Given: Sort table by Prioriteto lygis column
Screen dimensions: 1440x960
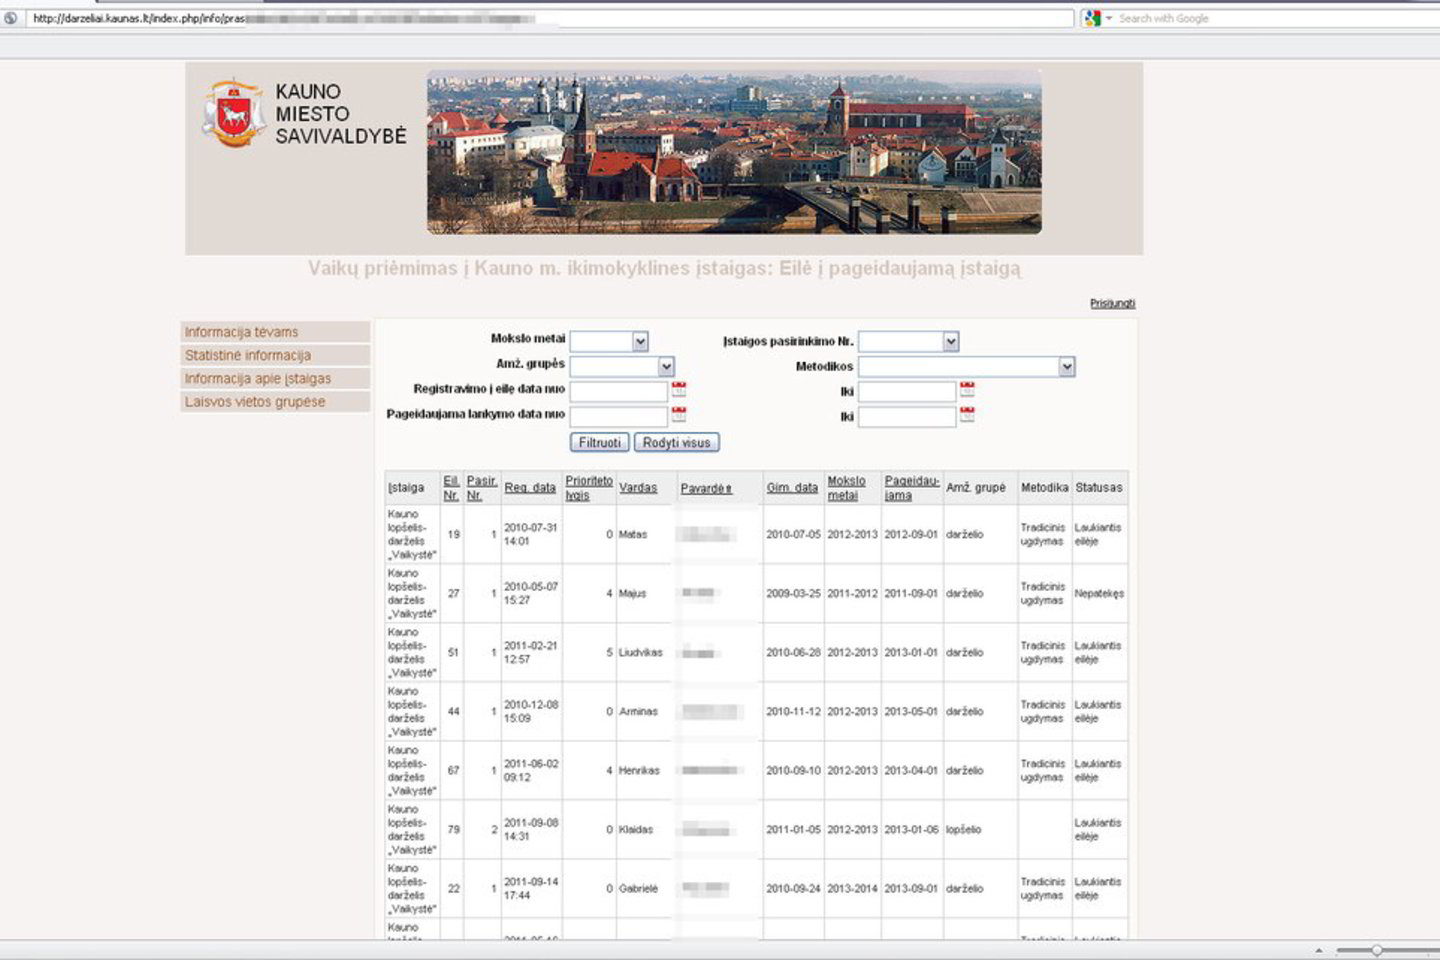Looking at the screenshot, I should point(589,488).
